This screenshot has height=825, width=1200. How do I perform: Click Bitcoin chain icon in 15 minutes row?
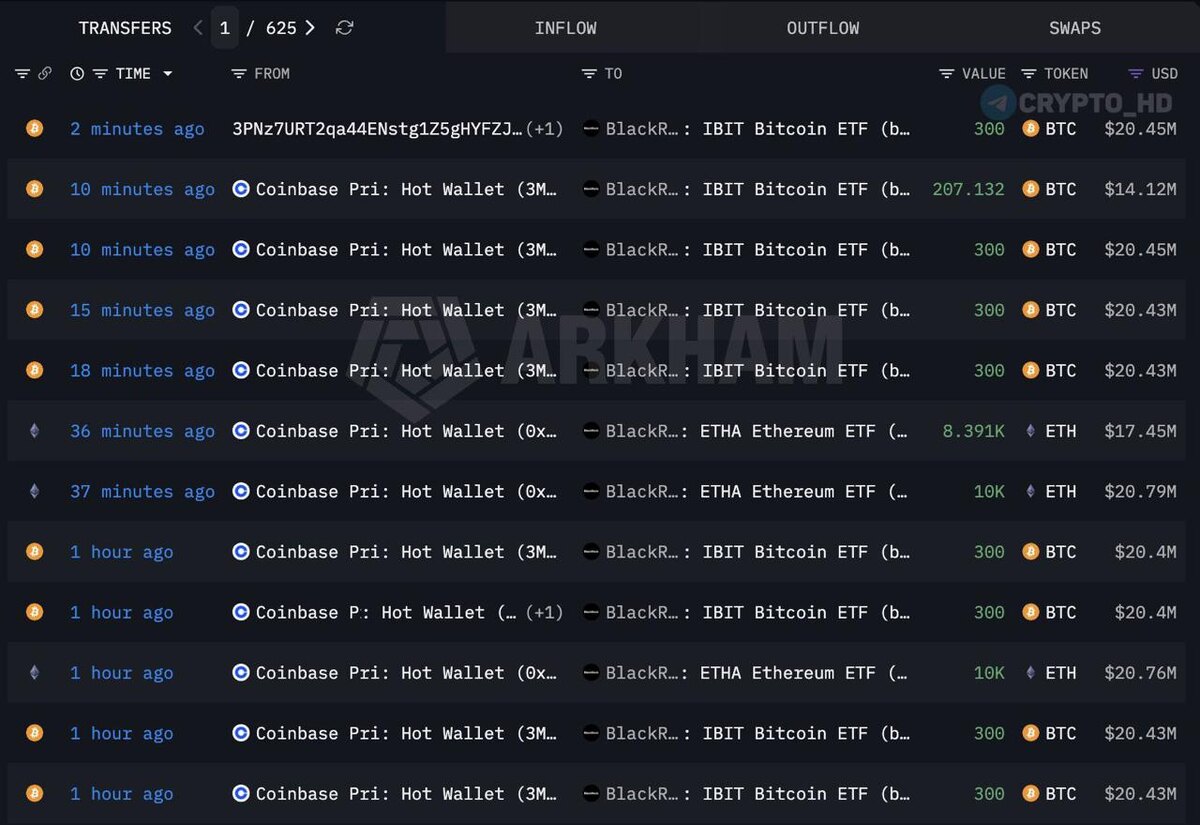pyautogui.click(x=34, y=310)
